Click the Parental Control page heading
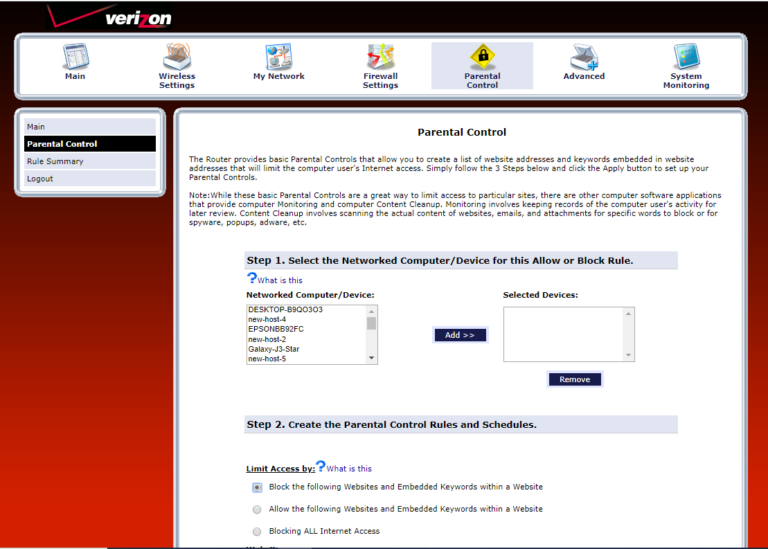768x549 pixels. (x=462, y=132)
